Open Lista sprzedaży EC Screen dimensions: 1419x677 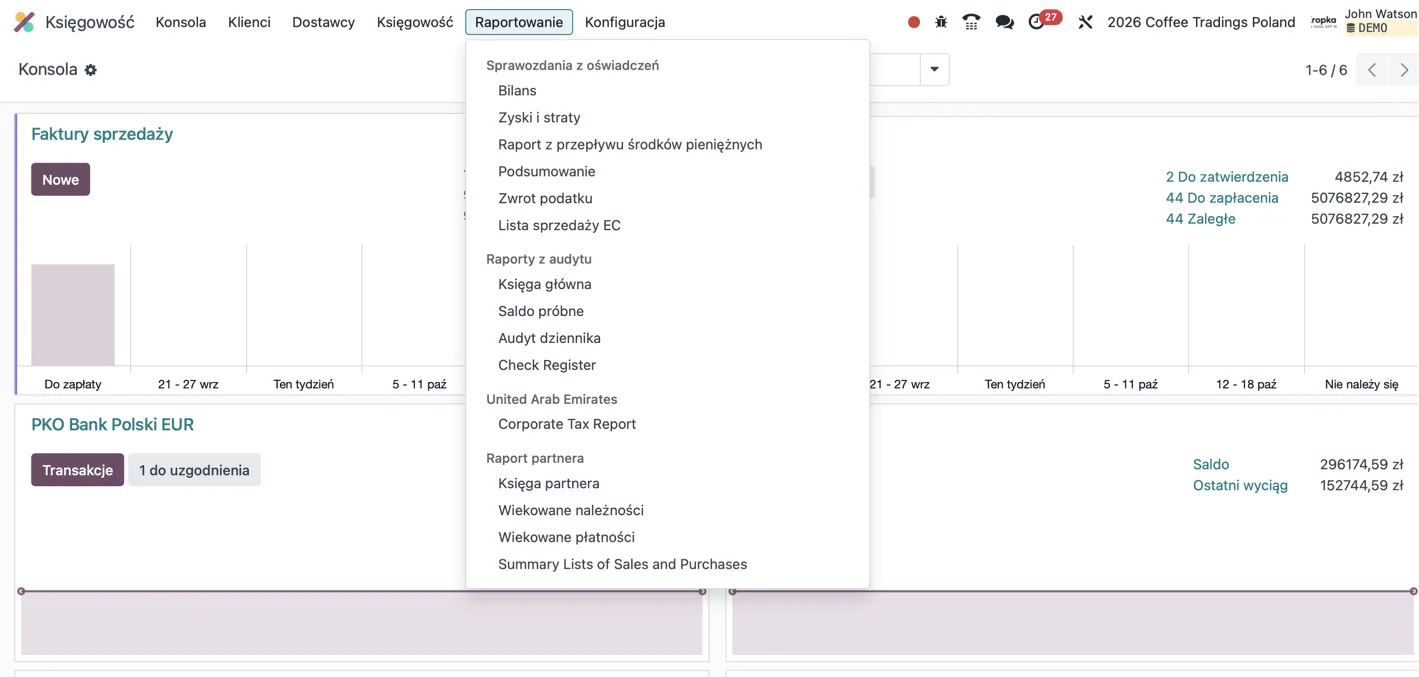tap(668, 226)
